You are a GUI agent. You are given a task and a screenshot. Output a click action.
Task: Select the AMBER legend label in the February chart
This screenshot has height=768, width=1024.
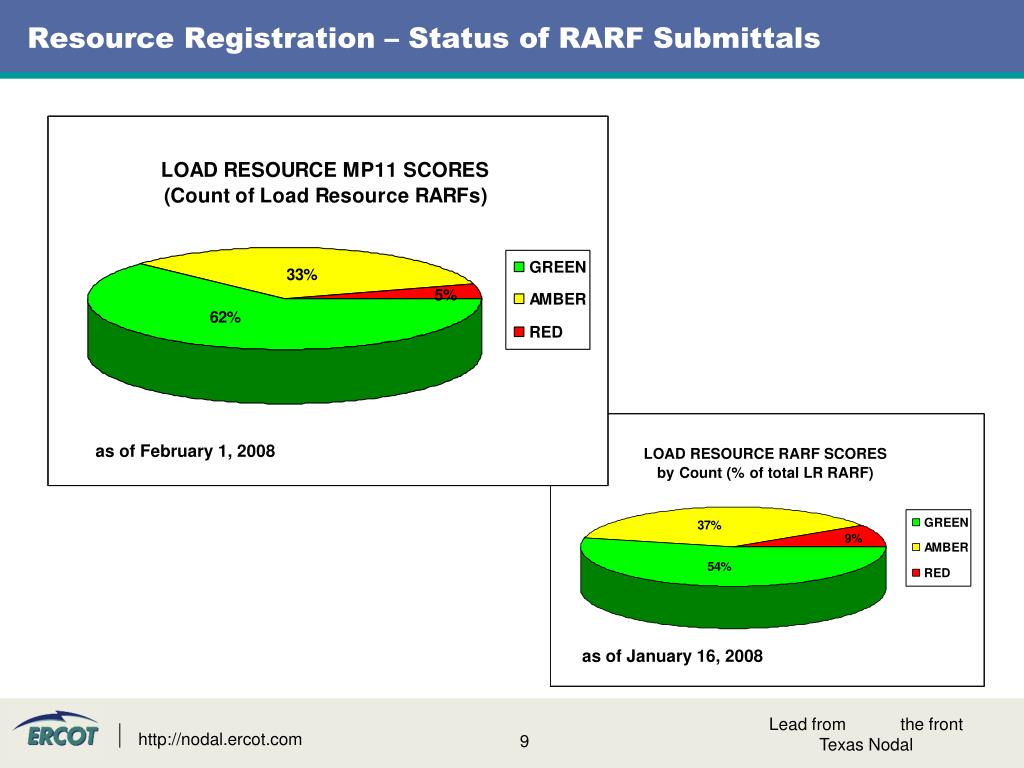[557, 299]
